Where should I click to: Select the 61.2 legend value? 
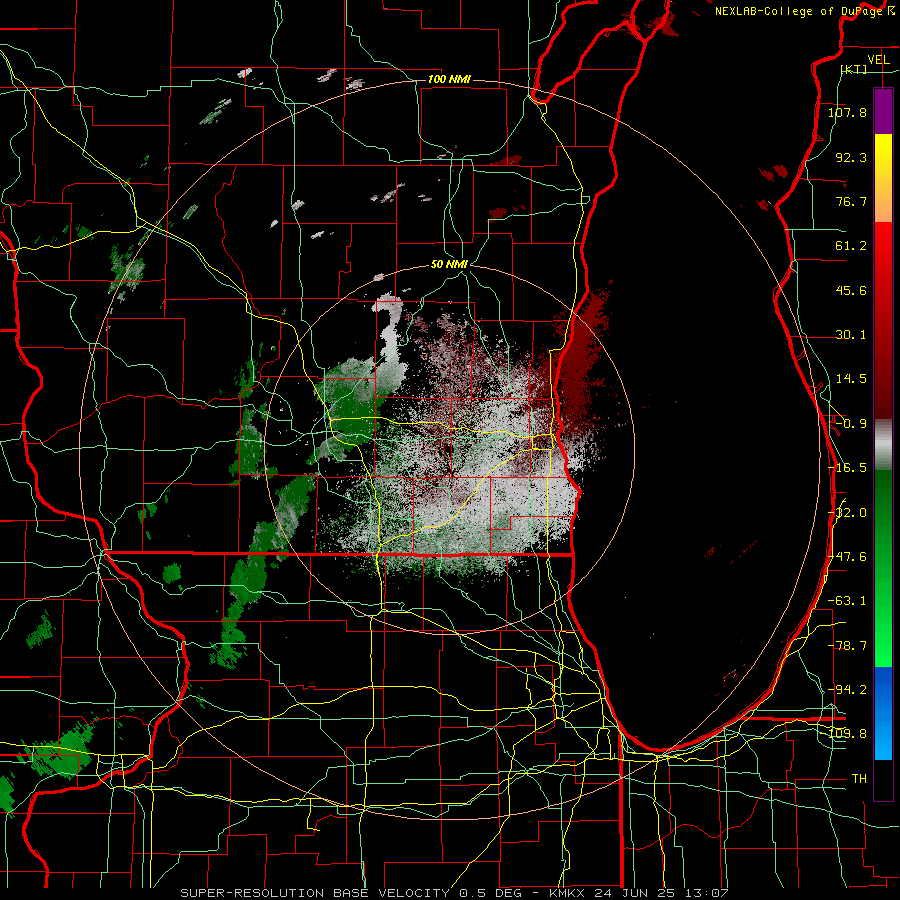(851, 245)
